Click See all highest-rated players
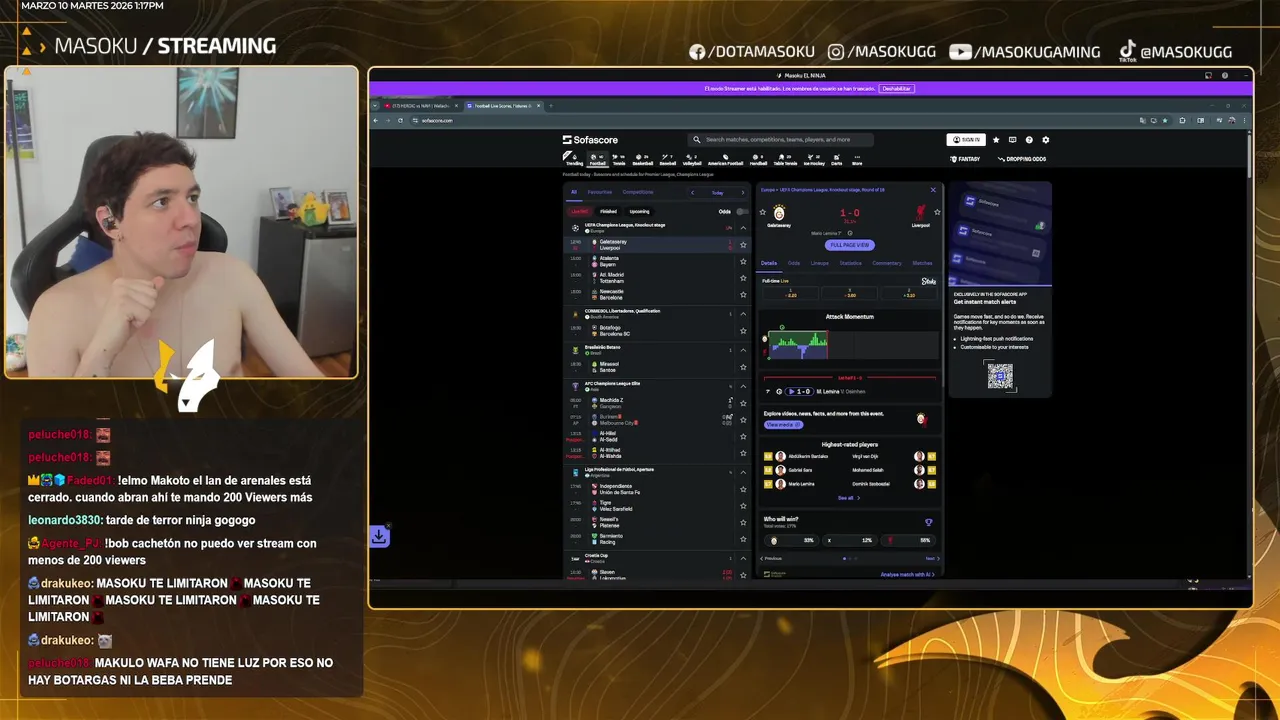 pos(849,498)
